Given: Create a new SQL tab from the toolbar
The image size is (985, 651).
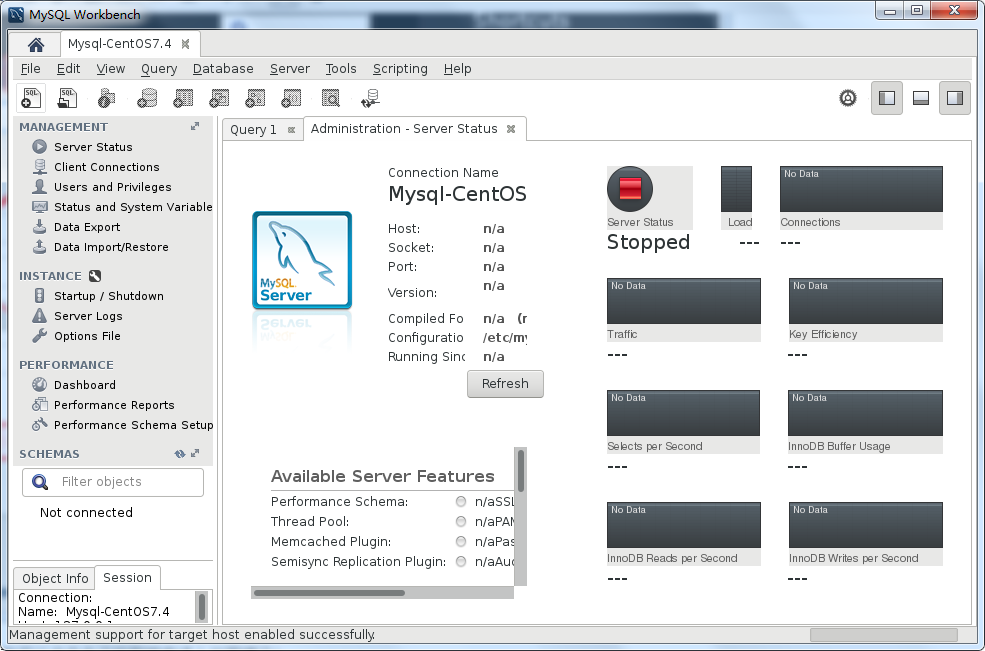Looking at the screenshot, I should (x=31, y=99).
